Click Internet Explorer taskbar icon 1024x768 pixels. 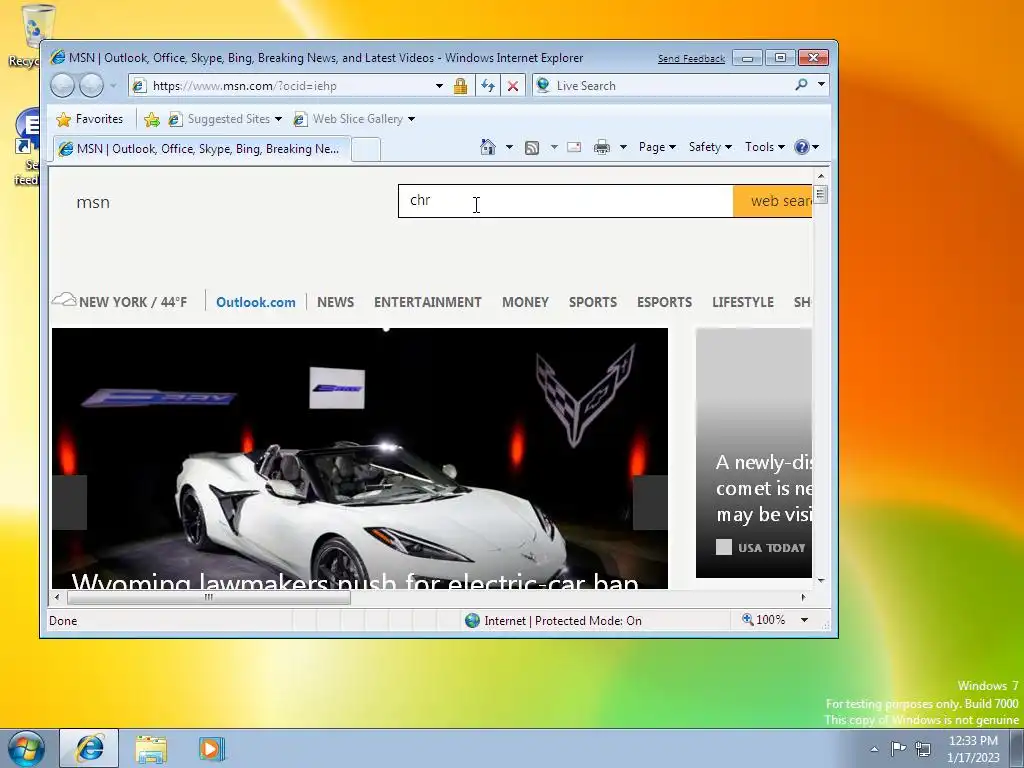point(89,748)
